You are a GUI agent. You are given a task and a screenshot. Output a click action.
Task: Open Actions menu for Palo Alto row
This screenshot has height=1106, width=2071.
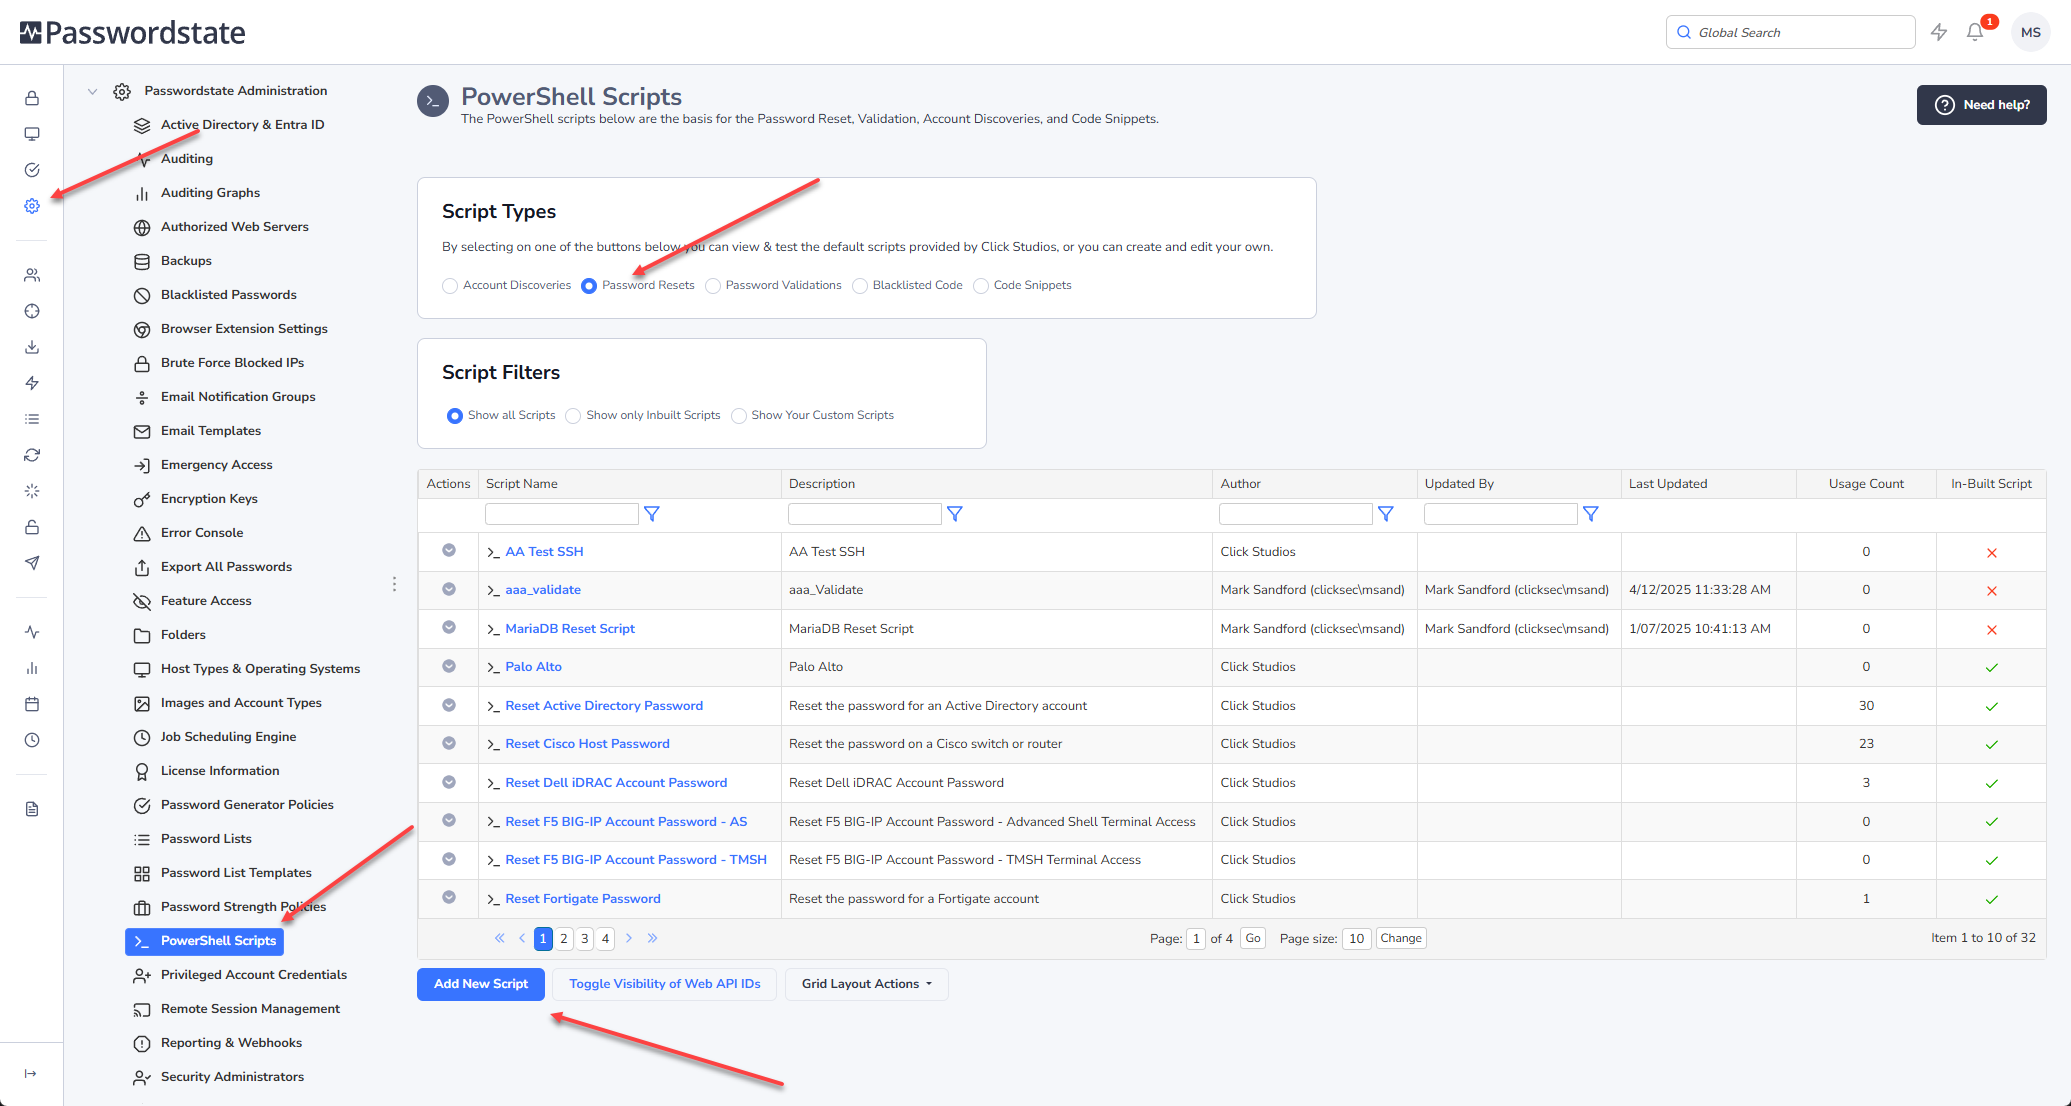click(x=449, y=666)
